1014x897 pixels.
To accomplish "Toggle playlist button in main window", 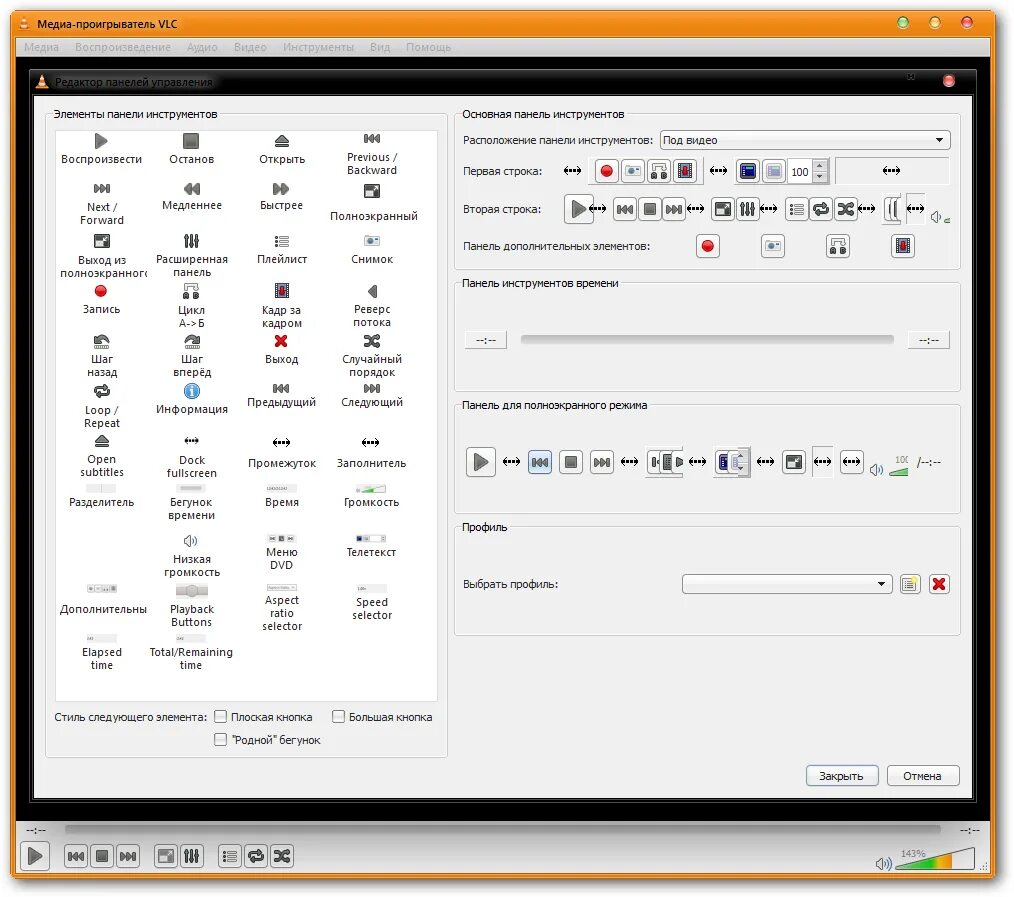I will [230, 856].
